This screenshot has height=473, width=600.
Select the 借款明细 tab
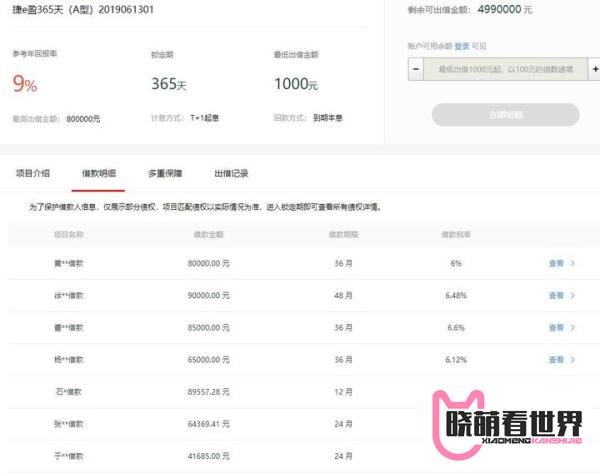[99, 173]
